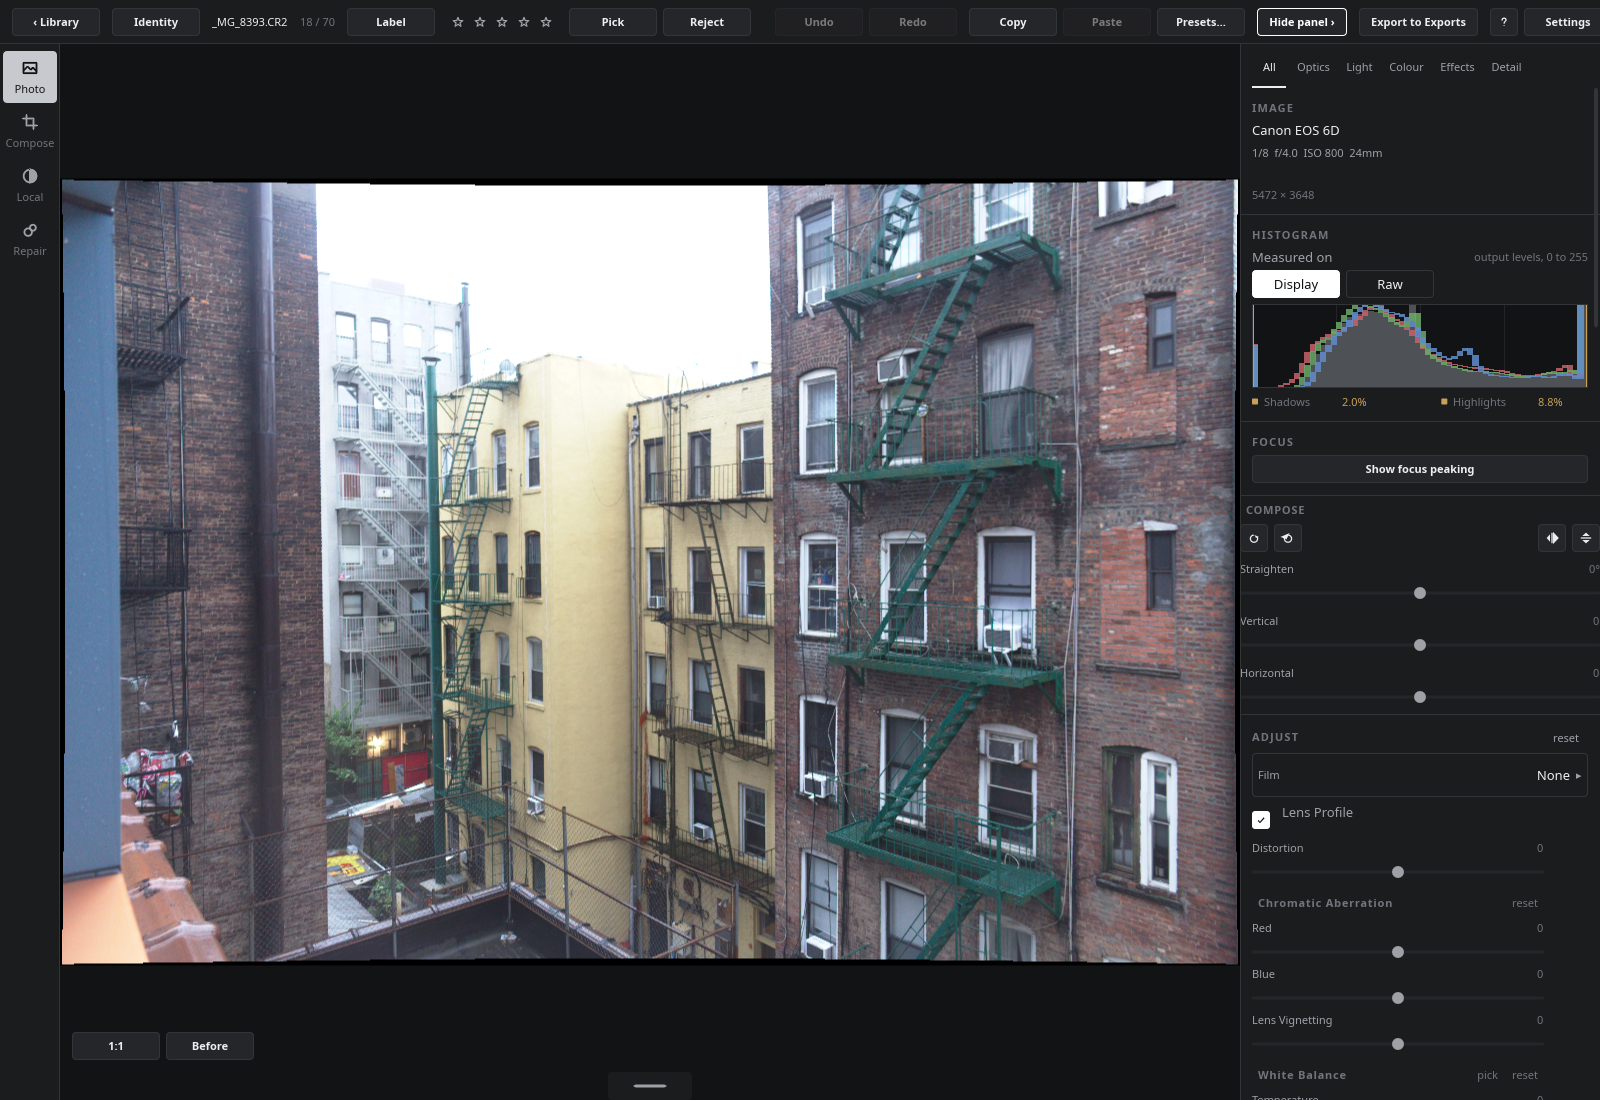This screenshot has height=1100, width=1600.
Task: Rotate image clockwise in Compose
Action: tap(1254, 538)
